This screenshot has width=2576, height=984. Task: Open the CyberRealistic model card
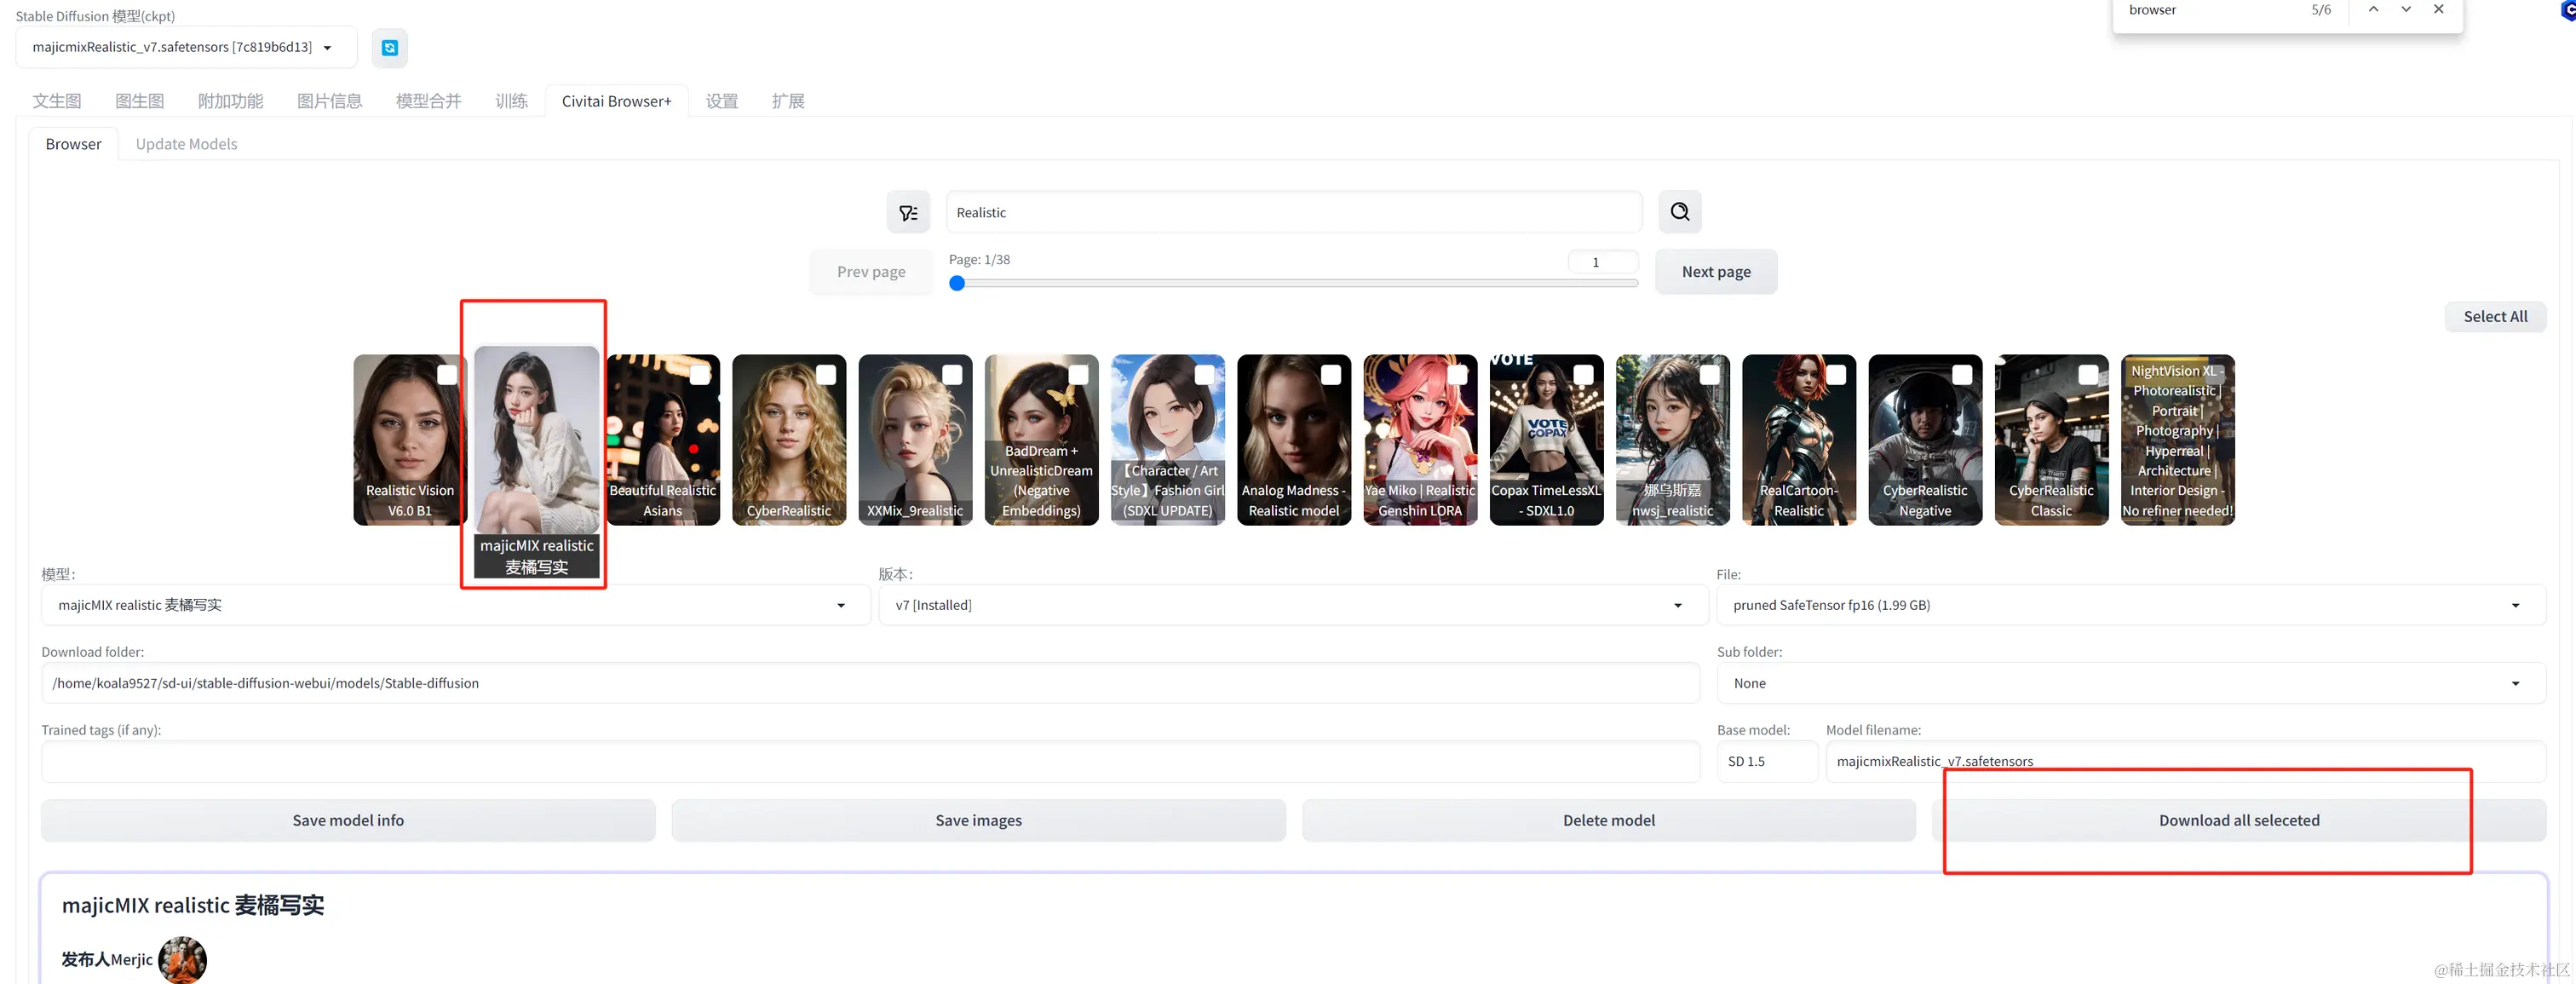tap(788, 440)
